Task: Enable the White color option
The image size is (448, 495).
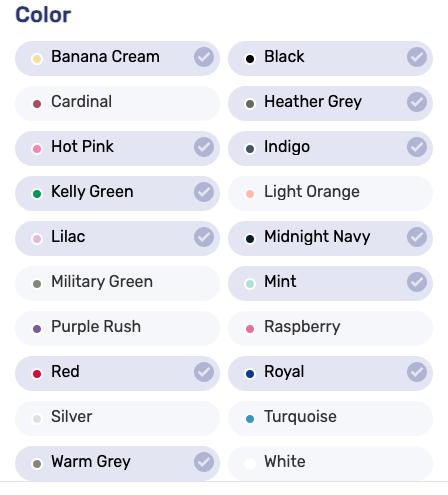Action: point(330,463)
